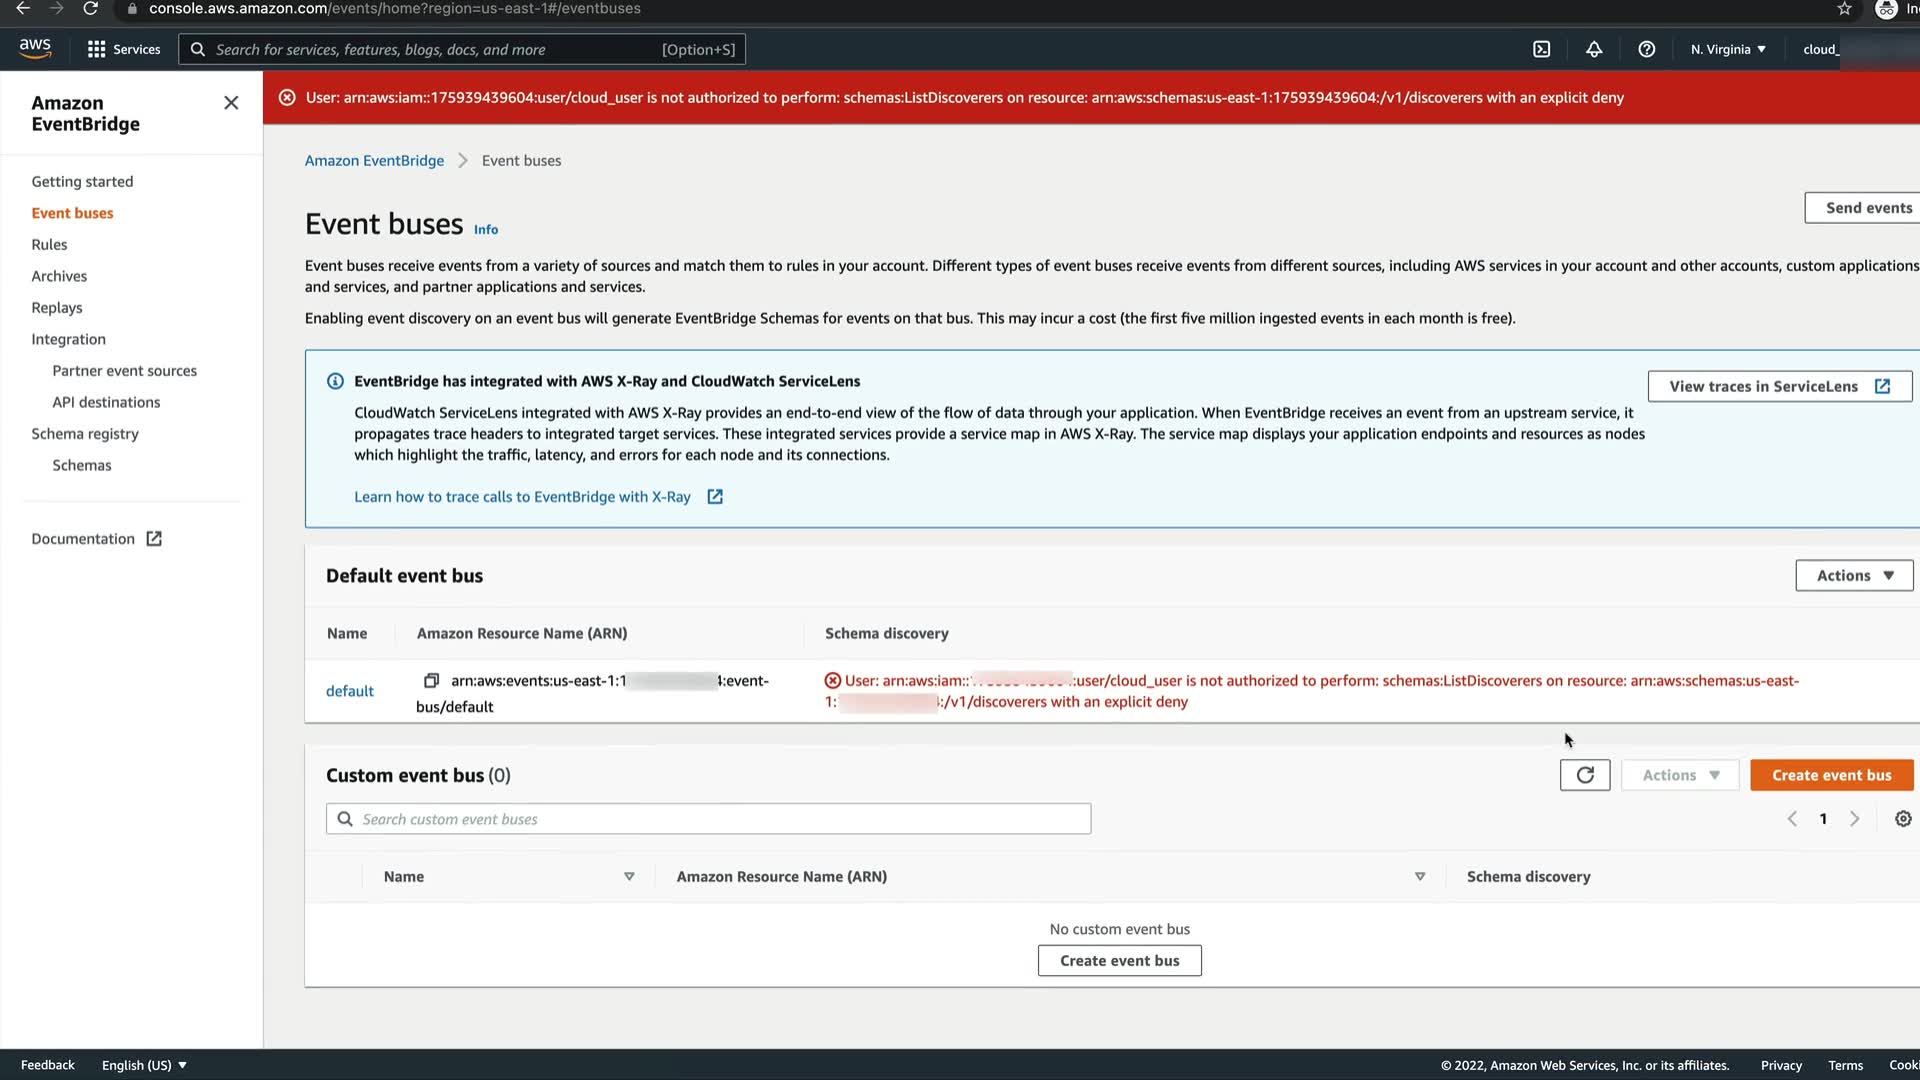The height and width of the screenshot is (1080, 1920).
Task: Copy the default event bus ARN
Action: [x=431, y=680]
